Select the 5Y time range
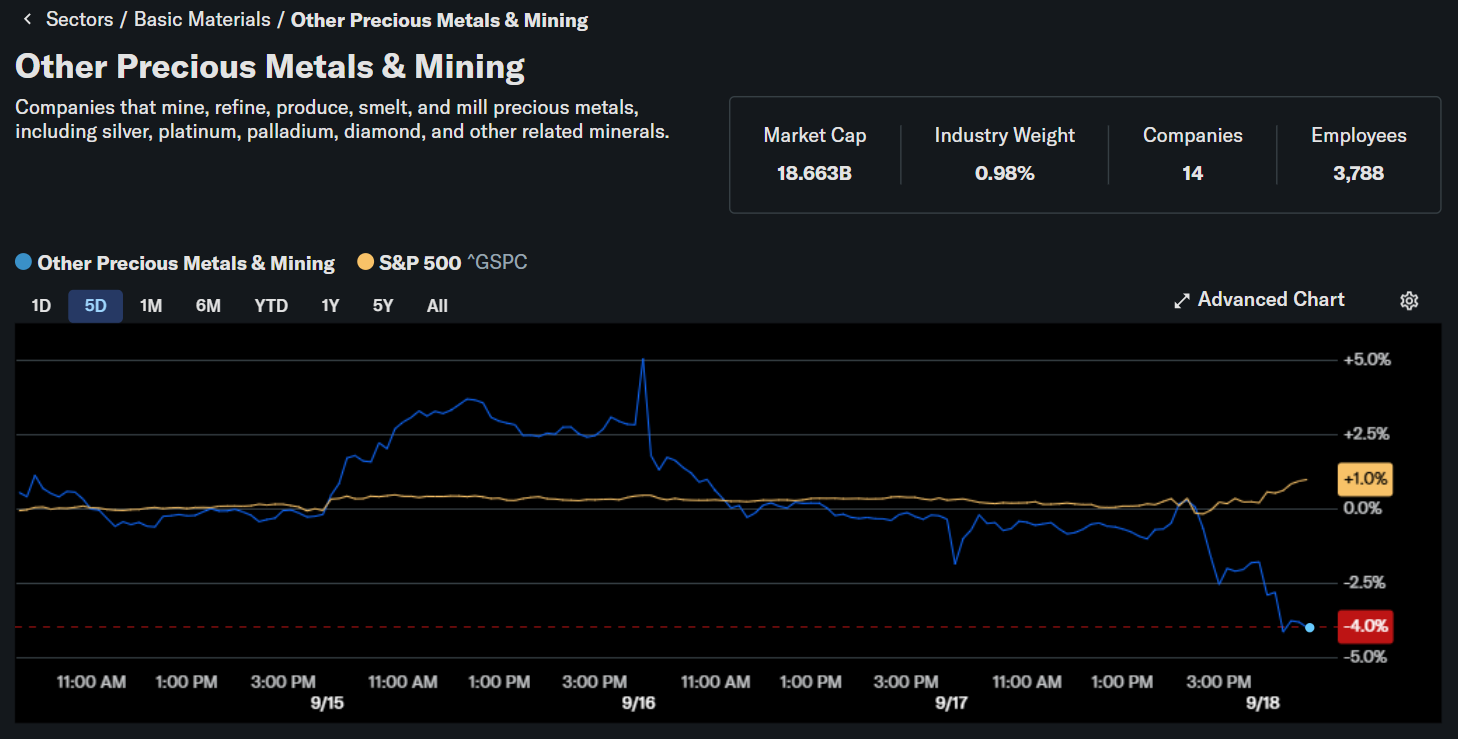The image size is (1458, 739). click(383, 306)
